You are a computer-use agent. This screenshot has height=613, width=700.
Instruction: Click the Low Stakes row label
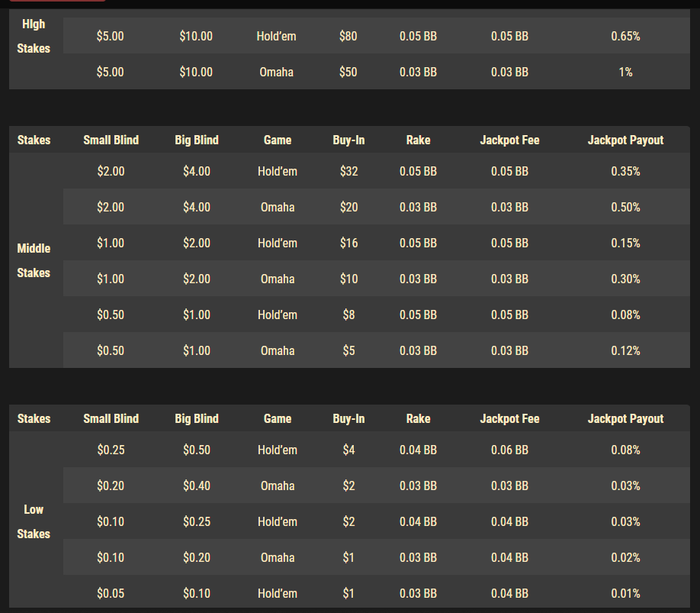(x=34, y=521)
